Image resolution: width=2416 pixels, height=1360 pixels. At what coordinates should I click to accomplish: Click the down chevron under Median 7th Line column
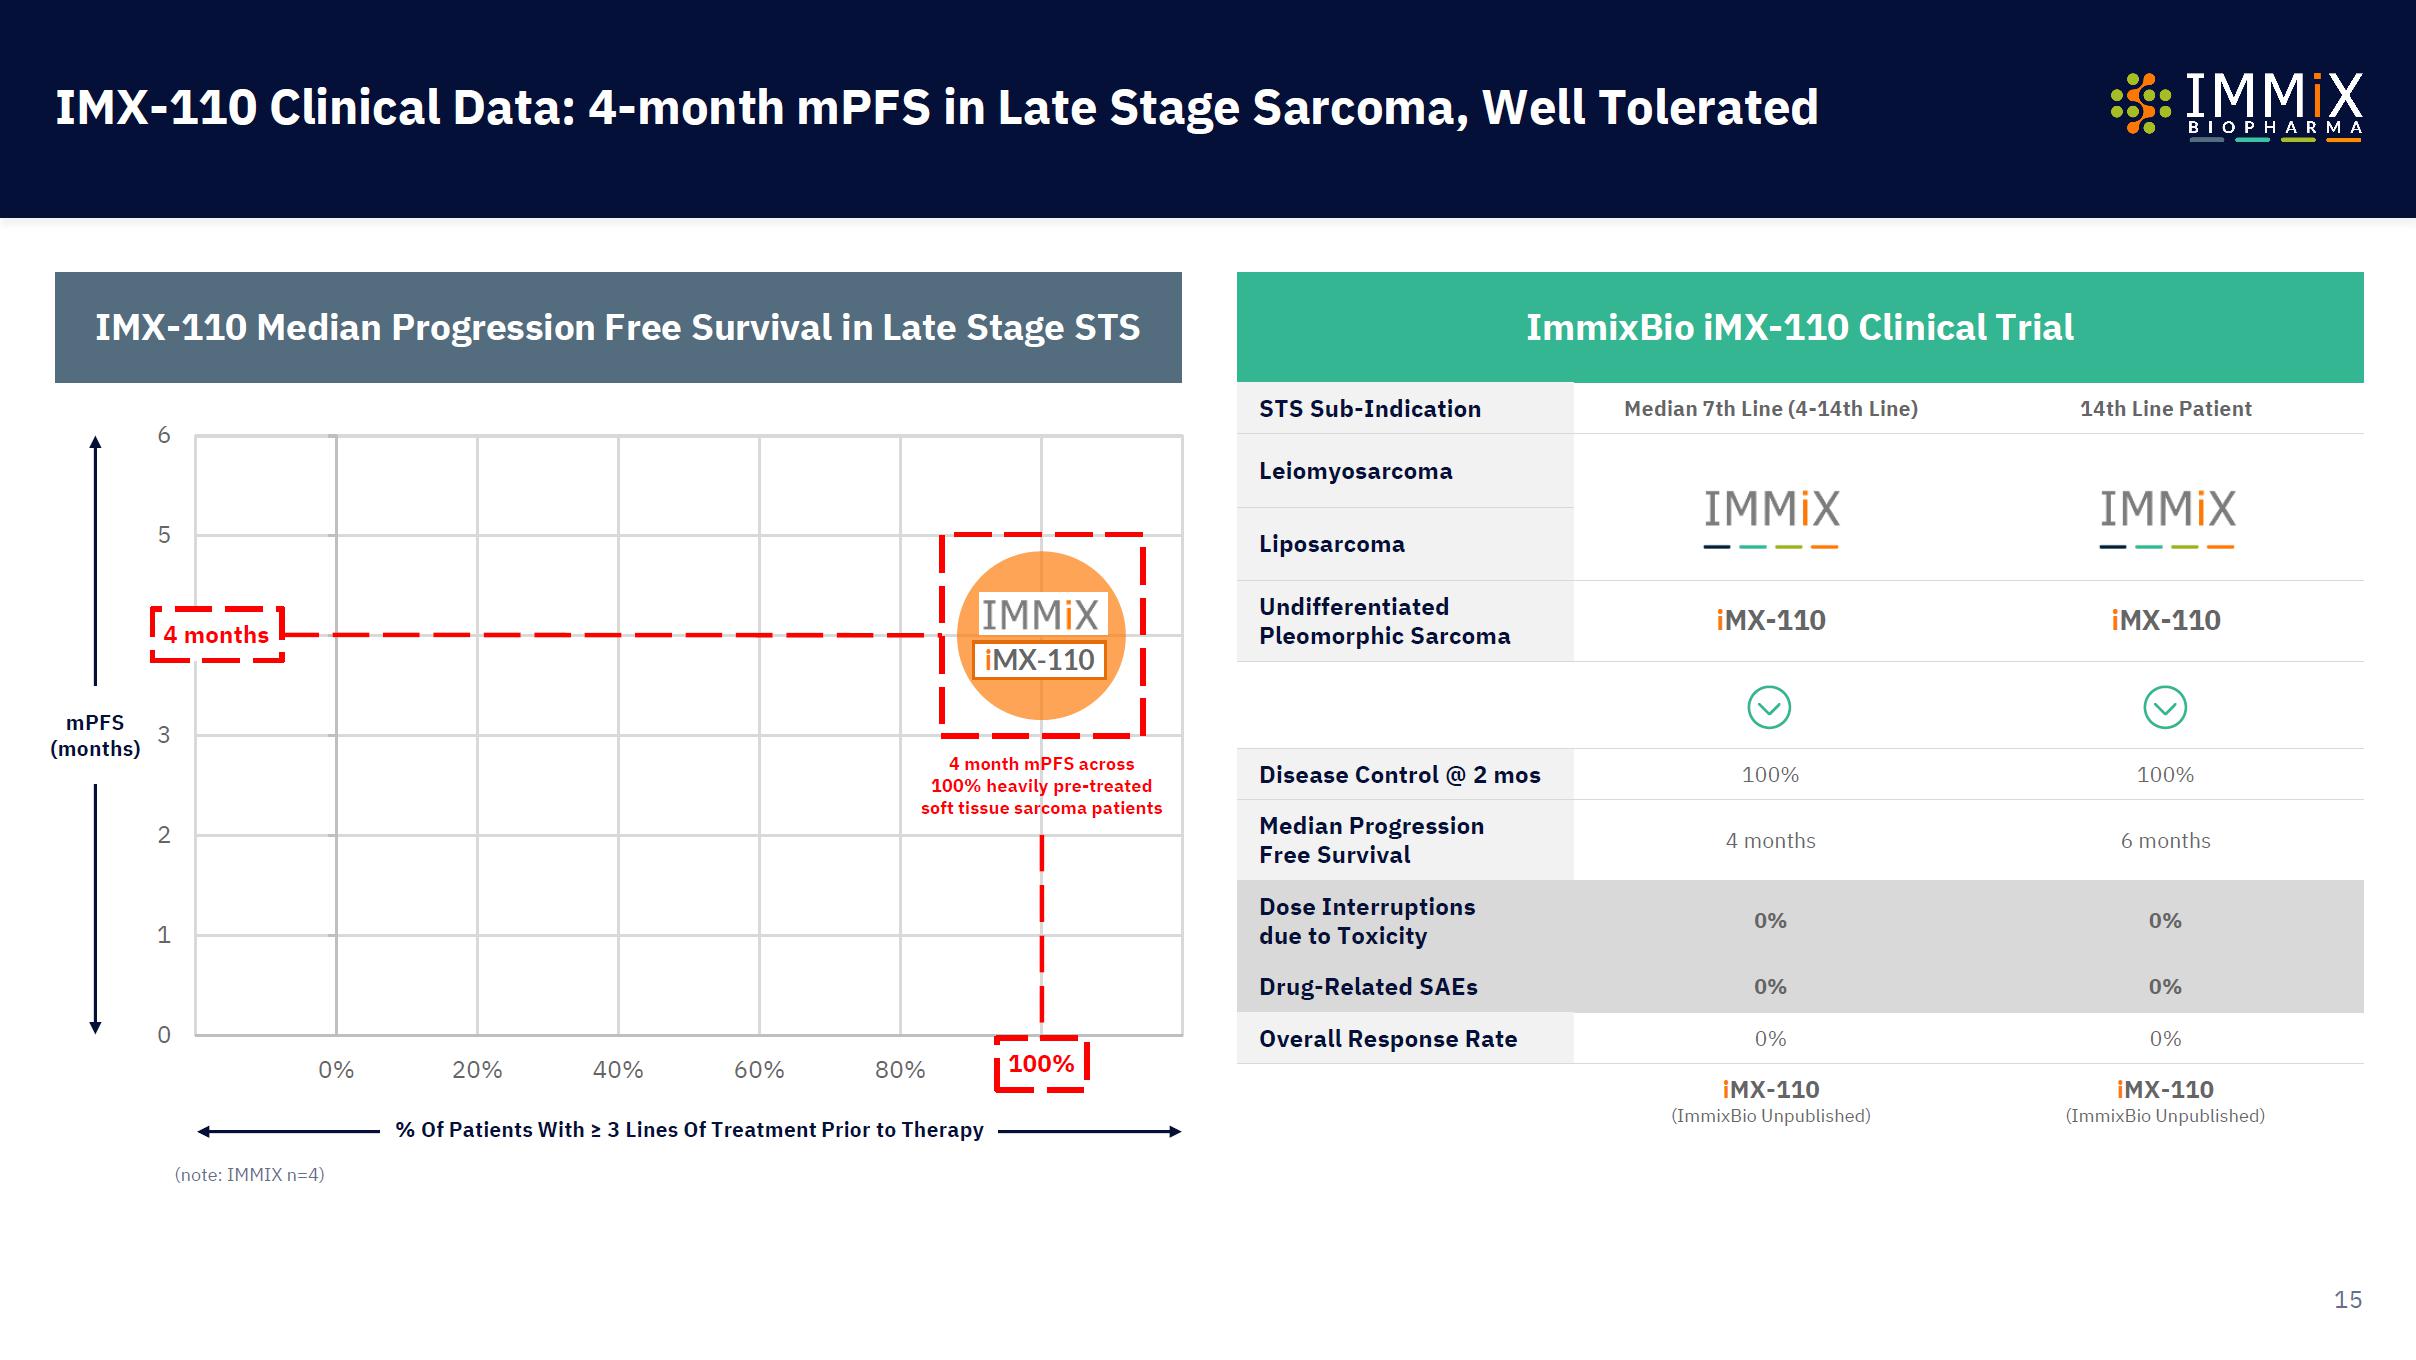point(1769,707)
